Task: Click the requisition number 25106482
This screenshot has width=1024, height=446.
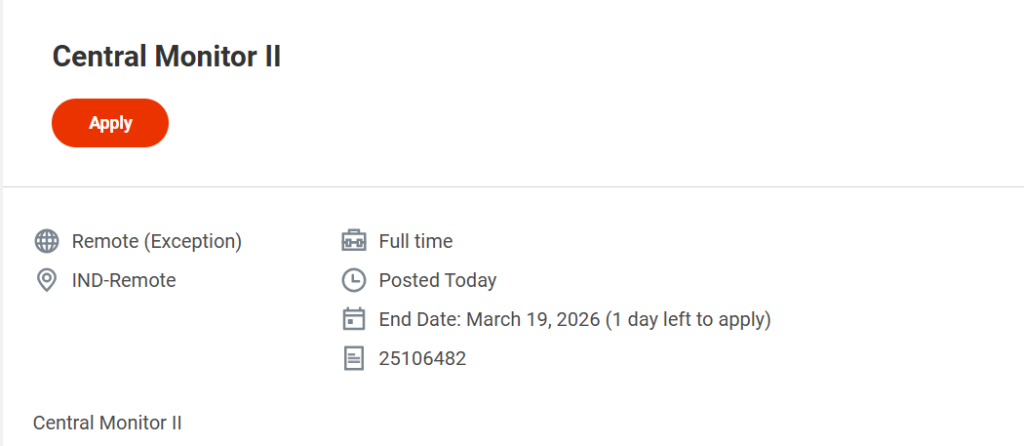Action: pyautogui.click(x=422, y=359)
